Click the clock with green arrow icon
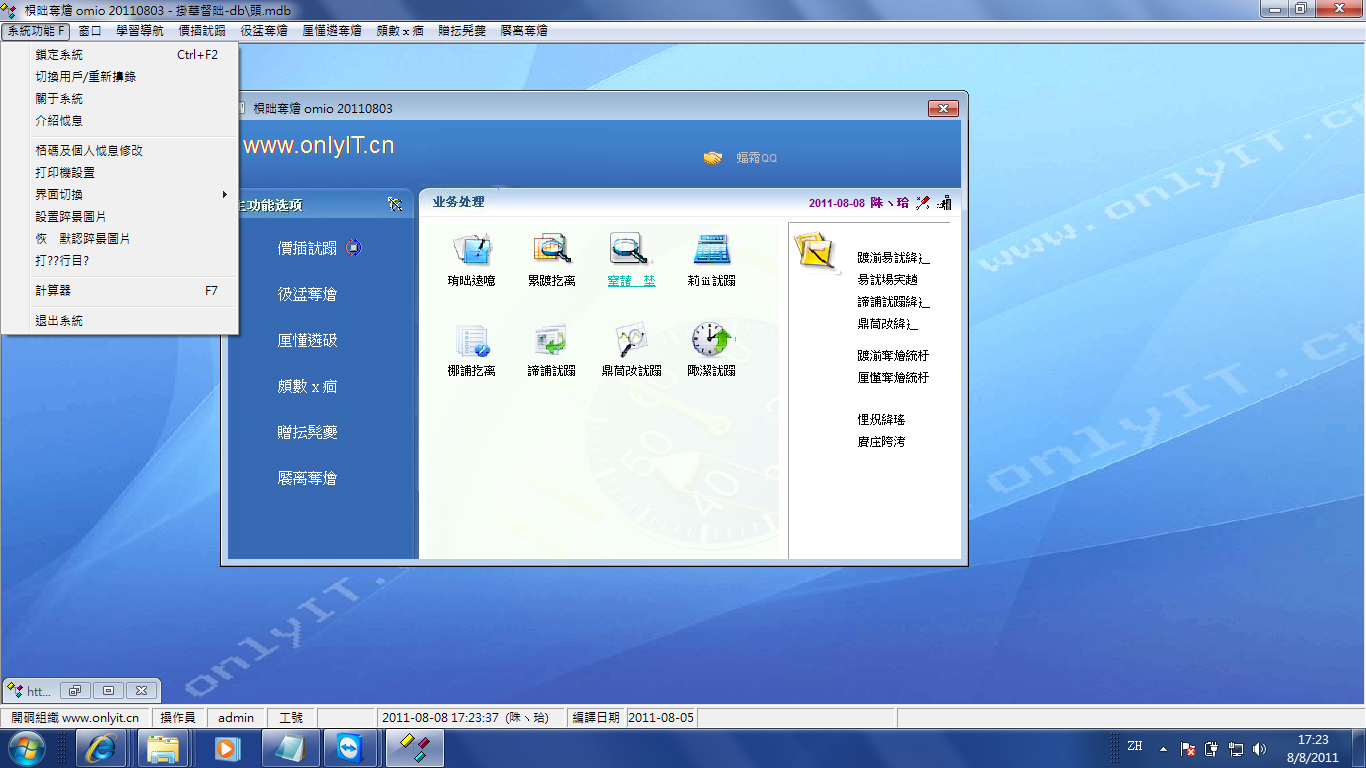Image resolution: width=1366 pixels, height=768 pixels. click(x=711, y=341)
